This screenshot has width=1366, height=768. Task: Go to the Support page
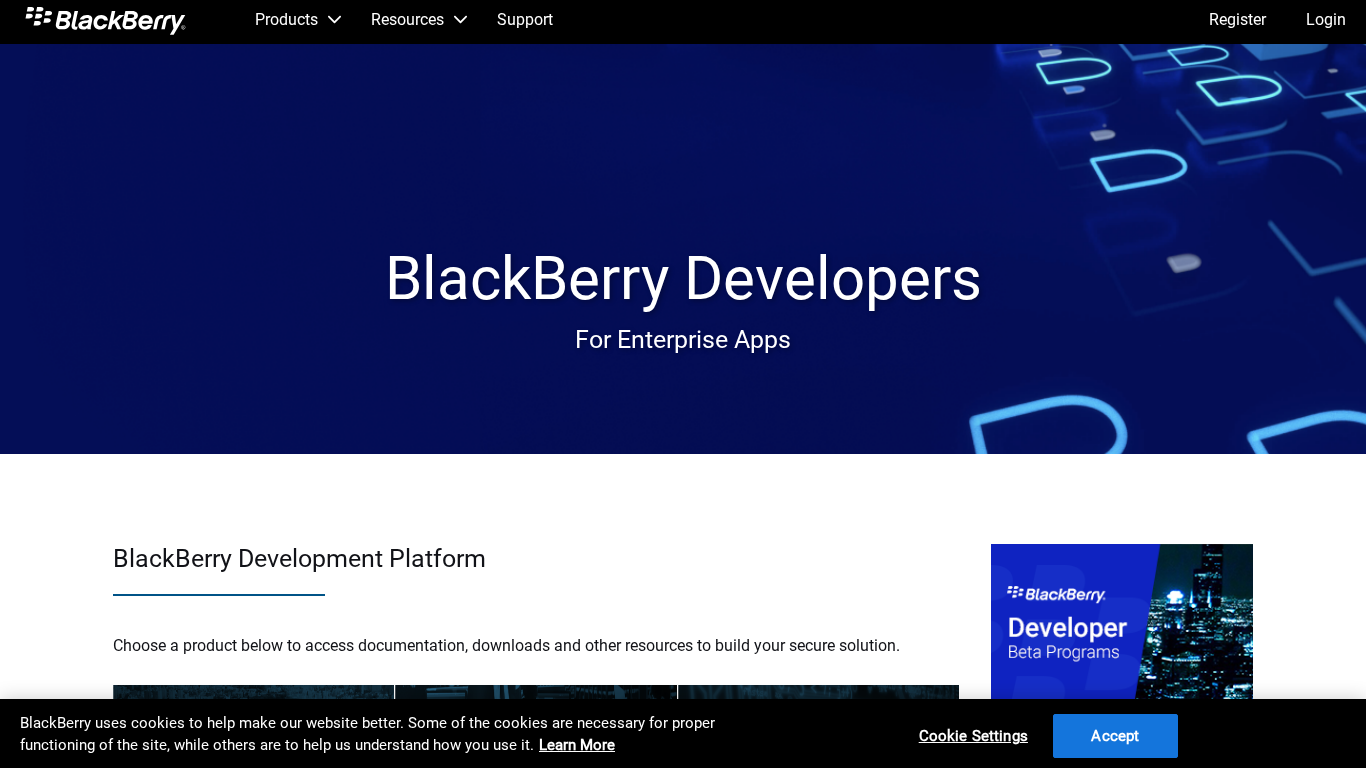(x=524, y=20)
